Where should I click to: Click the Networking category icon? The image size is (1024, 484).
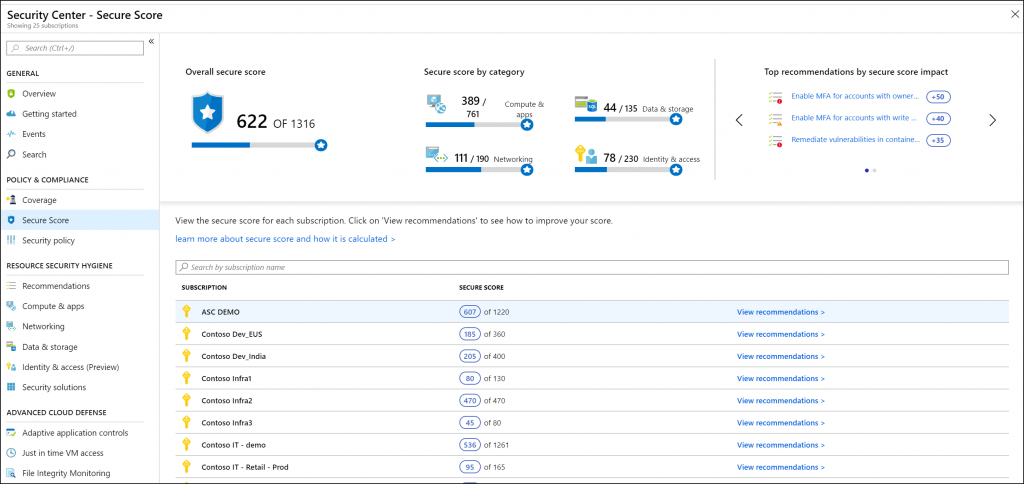point(436,155)
